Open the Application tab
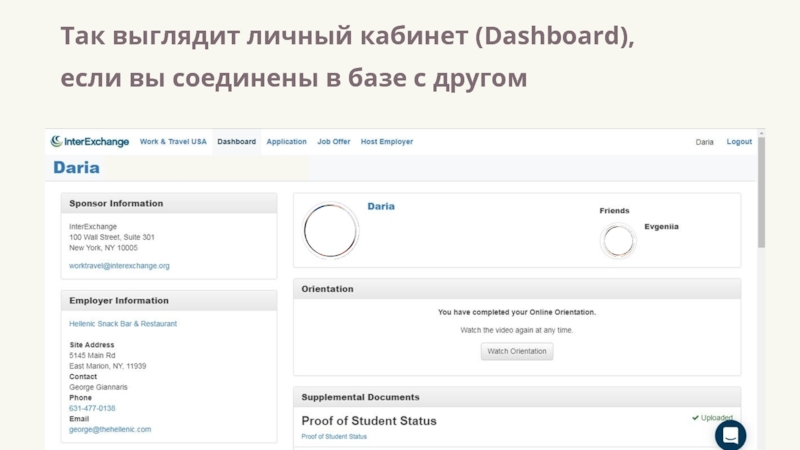Image resolution: width=800 pixels, height=450 pixels. tap(286, 142)
